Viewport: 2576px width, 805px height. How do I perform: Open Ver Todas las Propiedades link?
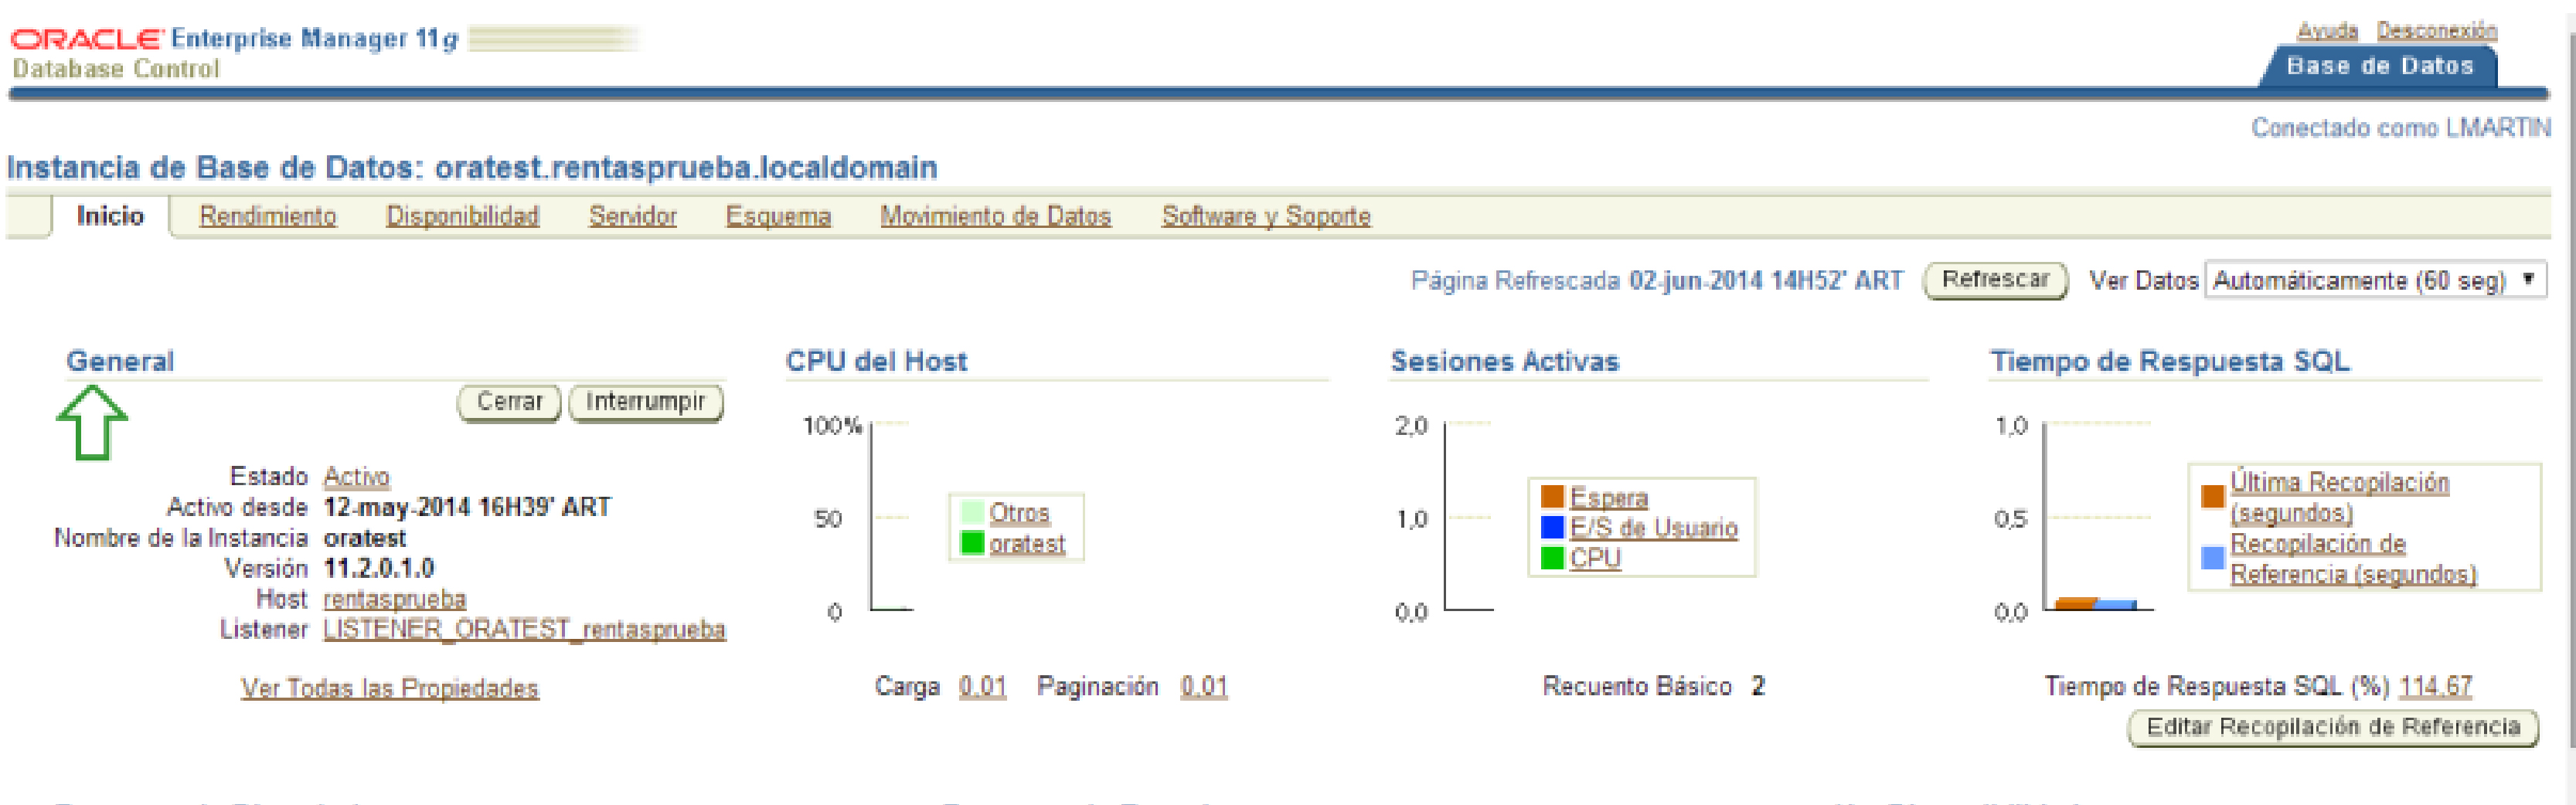pos(389,688)
